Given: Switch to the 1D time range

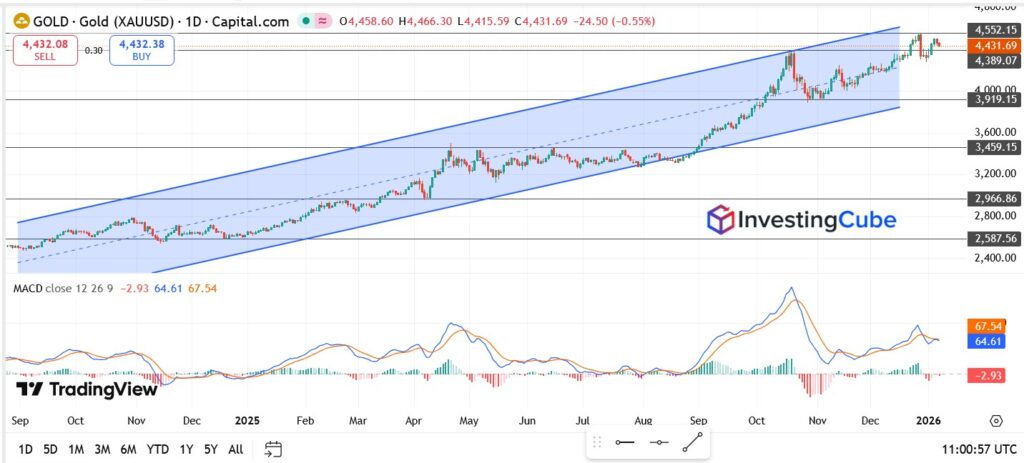Looking at the screenshot, I should 25,449.
